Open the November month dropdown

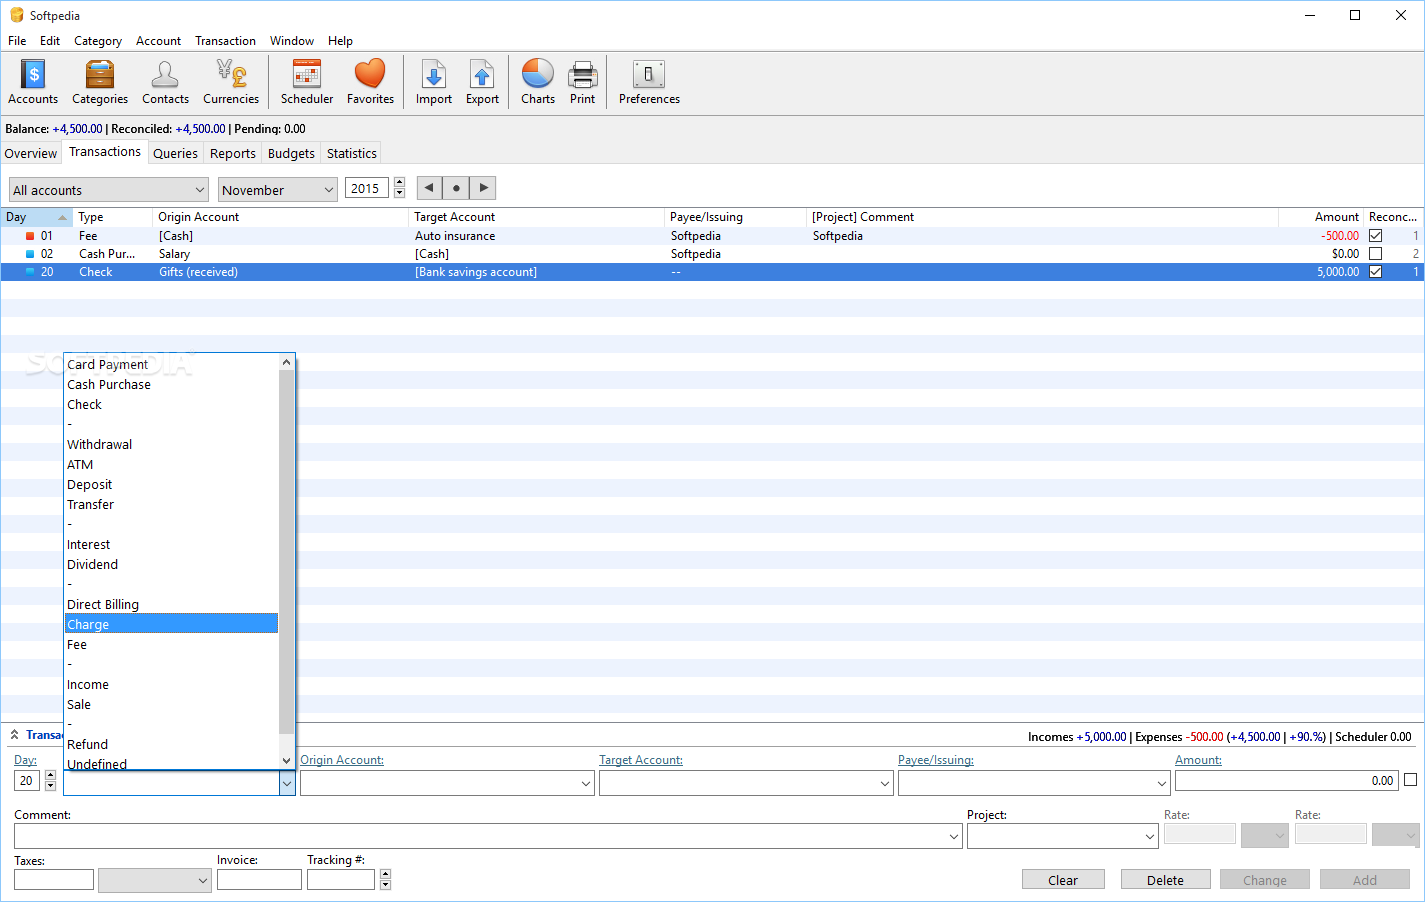coord(277,190)
